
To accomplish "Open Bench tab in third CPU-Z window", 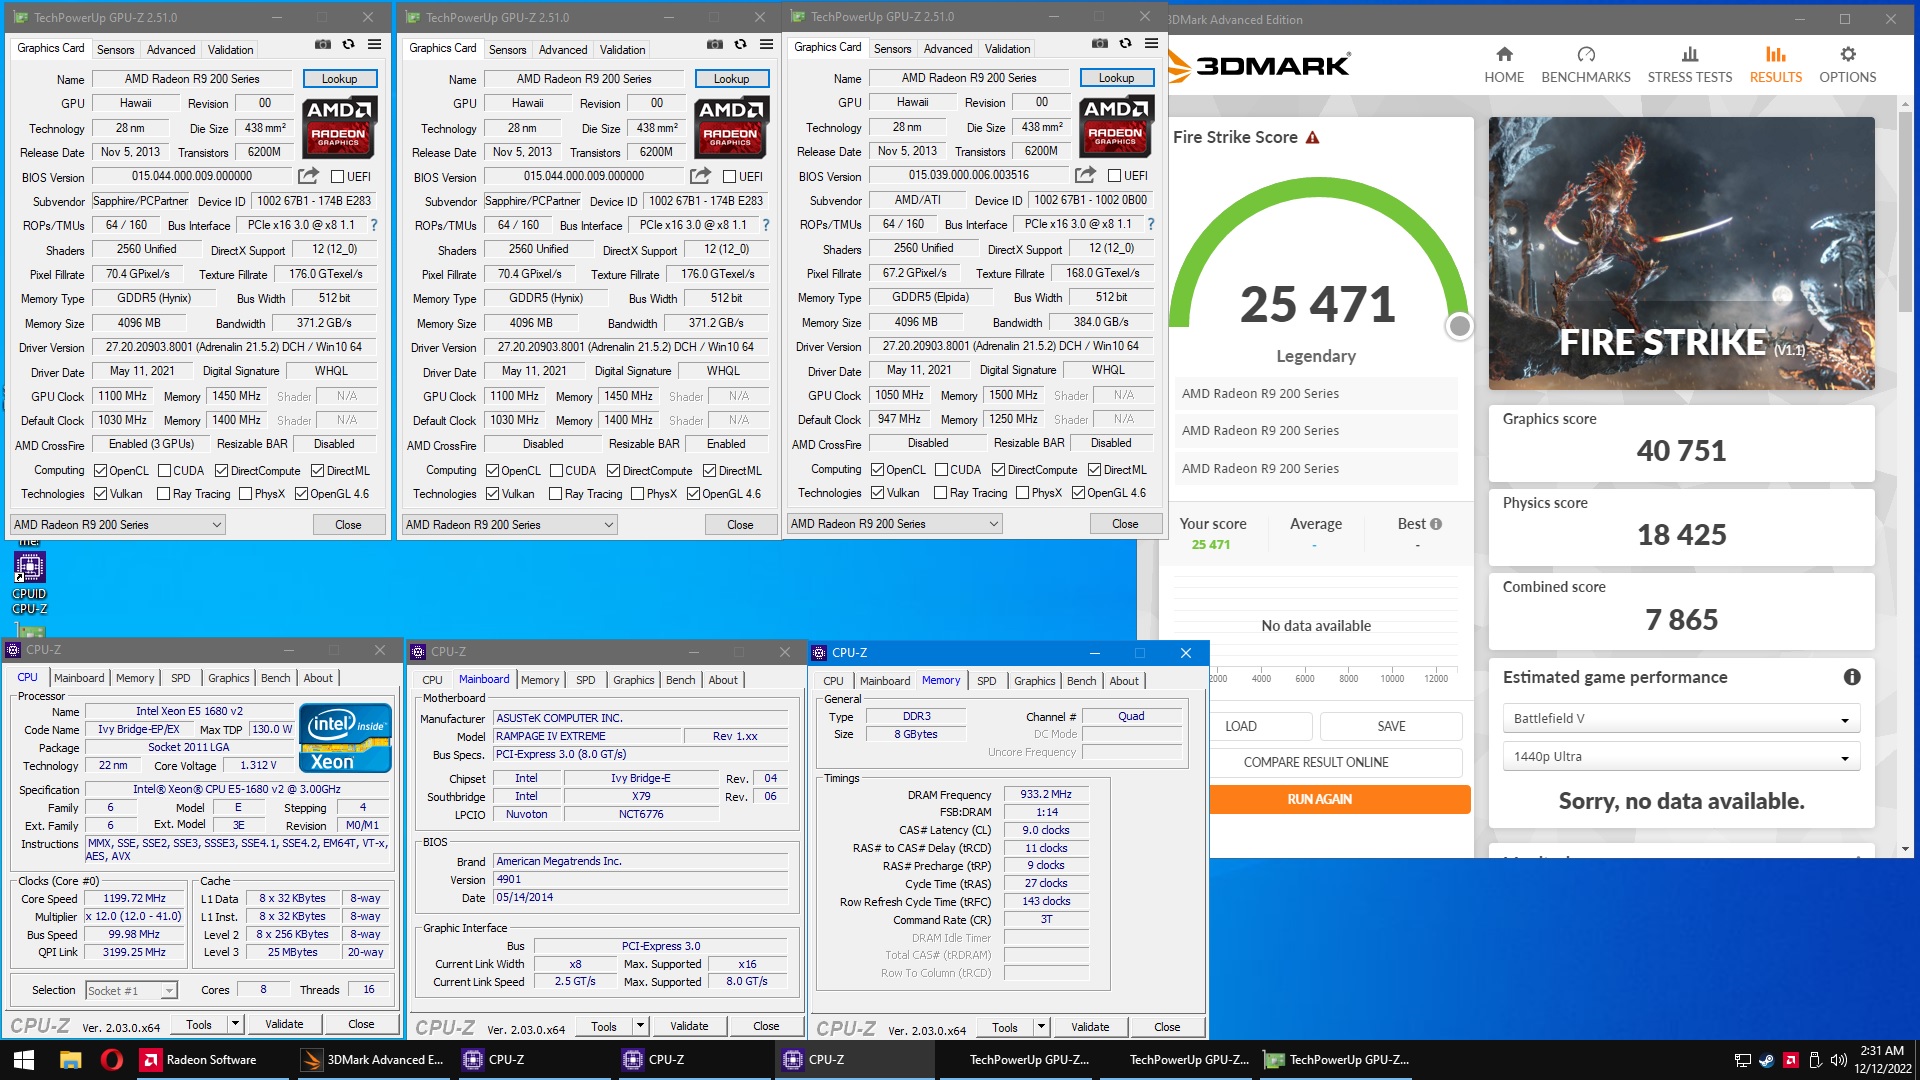I will [x=1081, y=681].
